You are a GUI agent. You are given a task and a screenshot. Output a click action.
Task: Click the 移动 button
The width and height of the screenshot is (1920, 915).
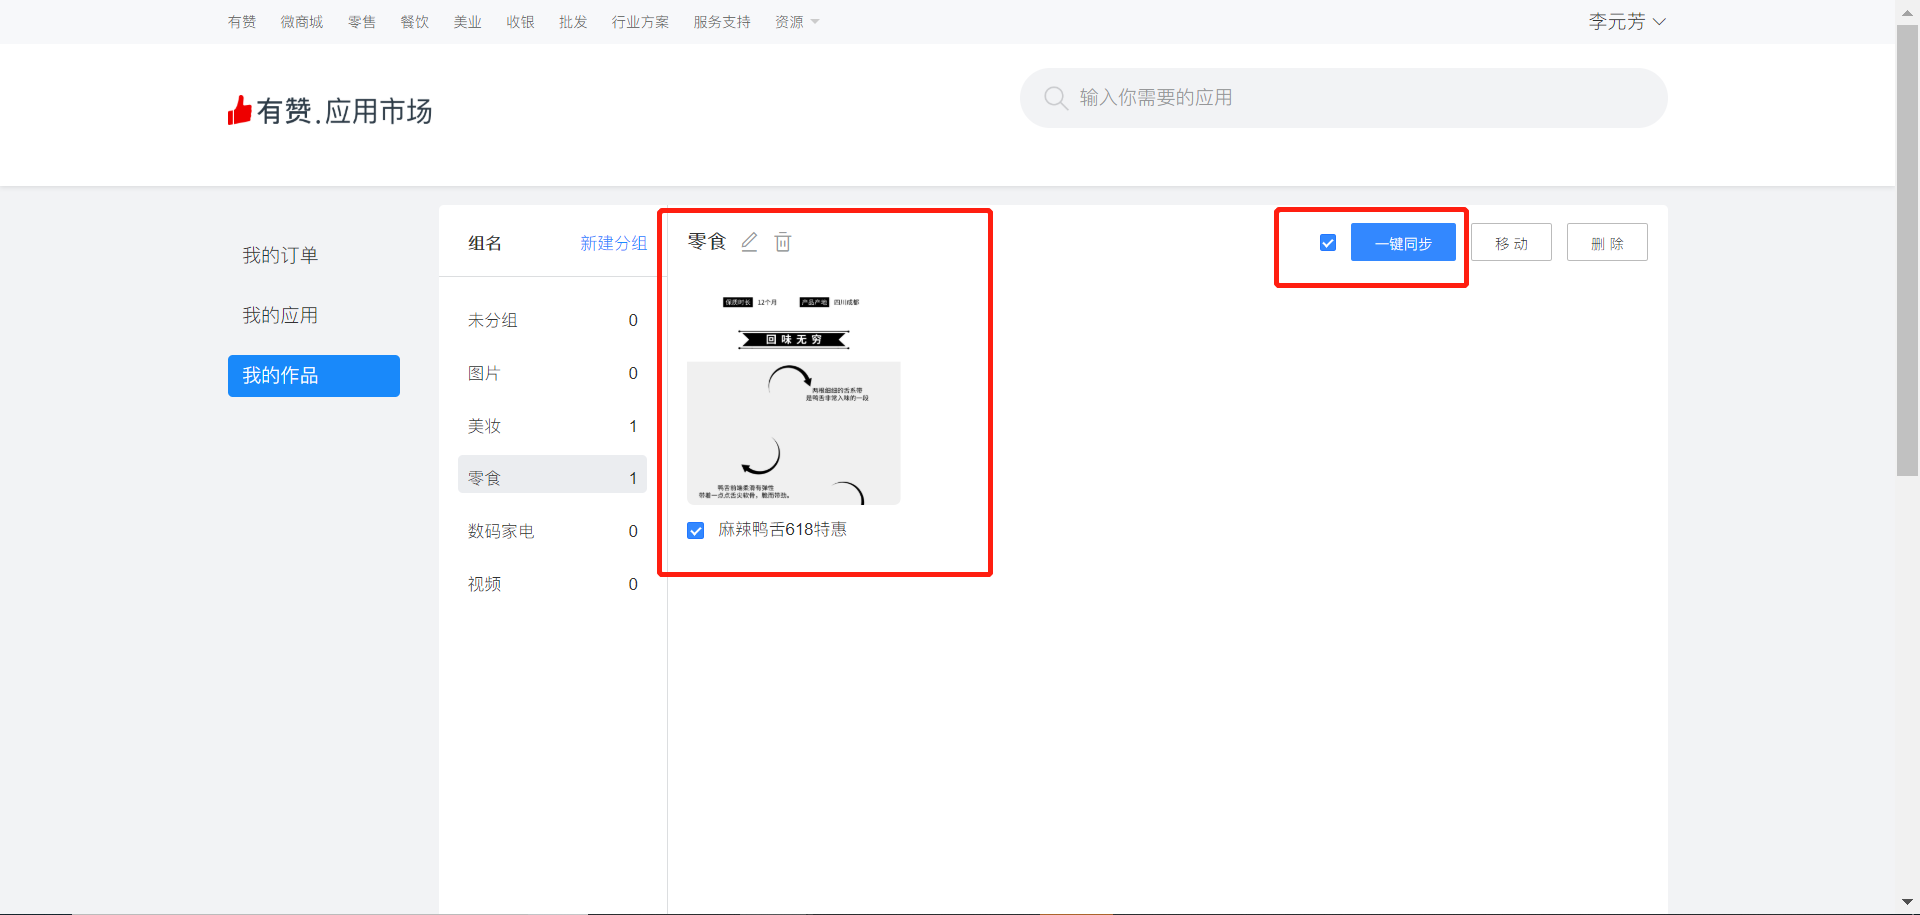tap(1511, 243)
